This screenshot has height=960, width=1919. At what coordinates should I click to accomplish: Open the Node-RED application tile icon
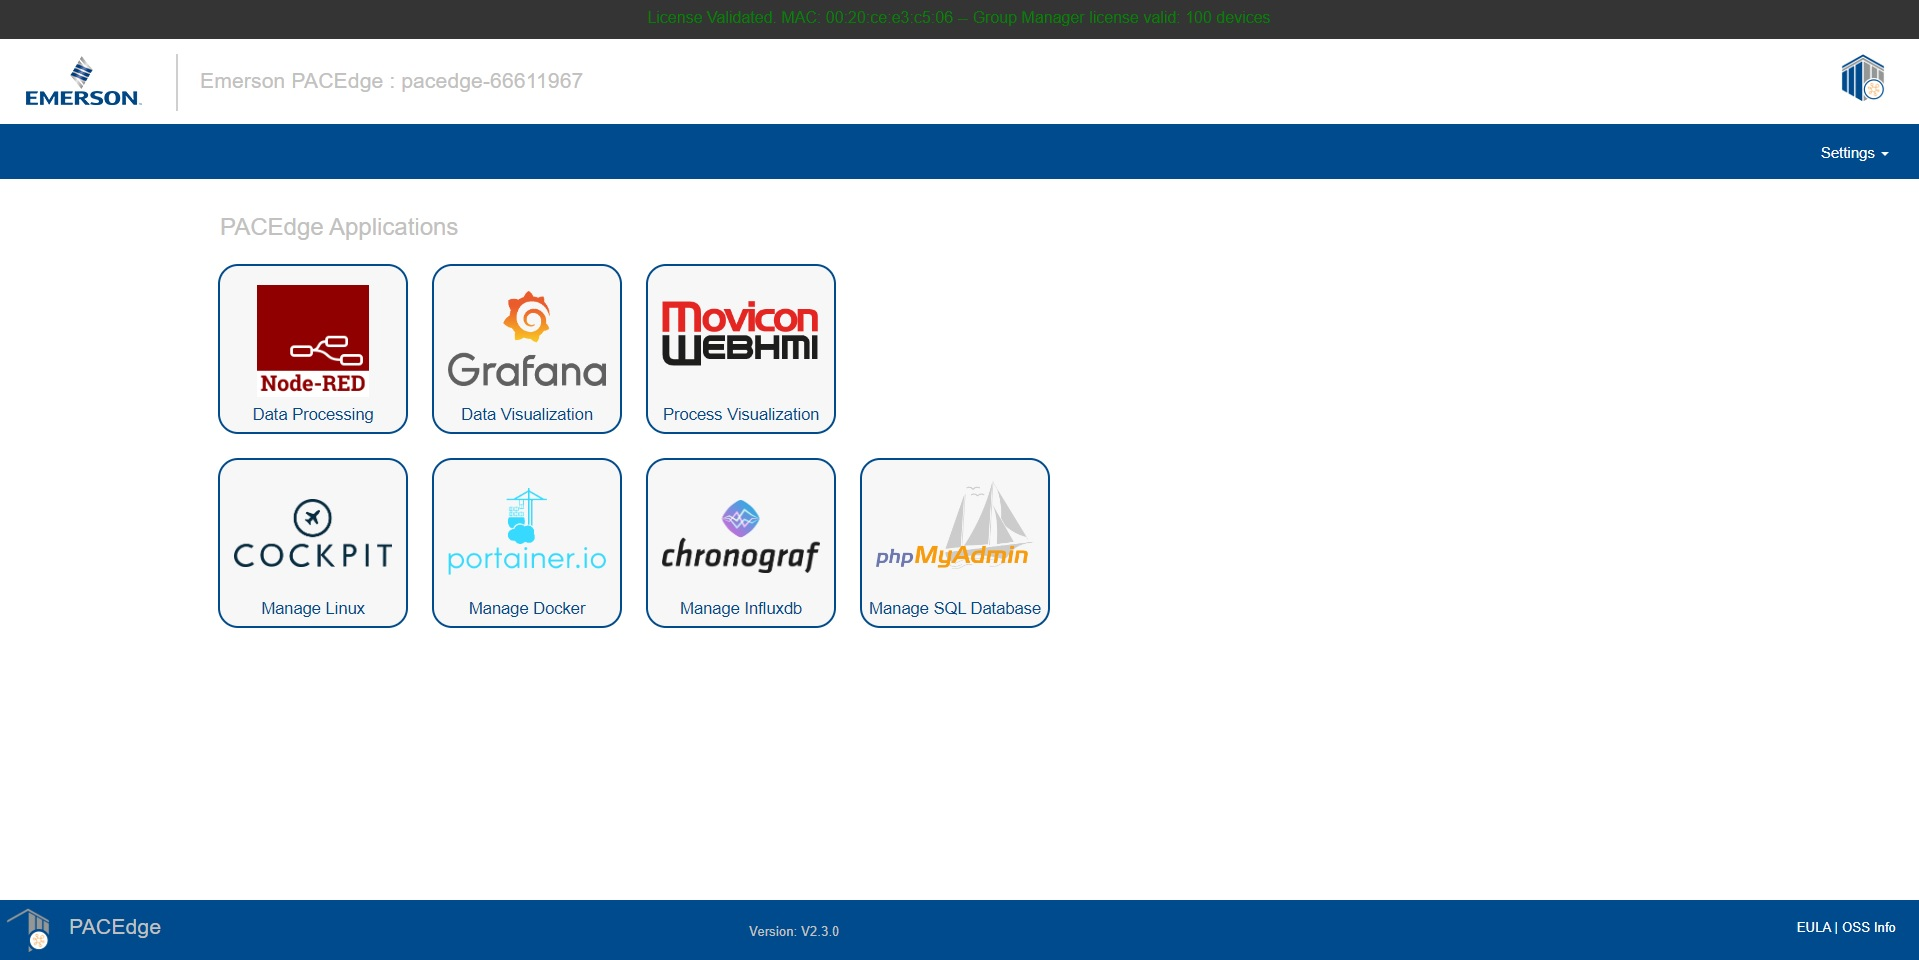point(313,340)
